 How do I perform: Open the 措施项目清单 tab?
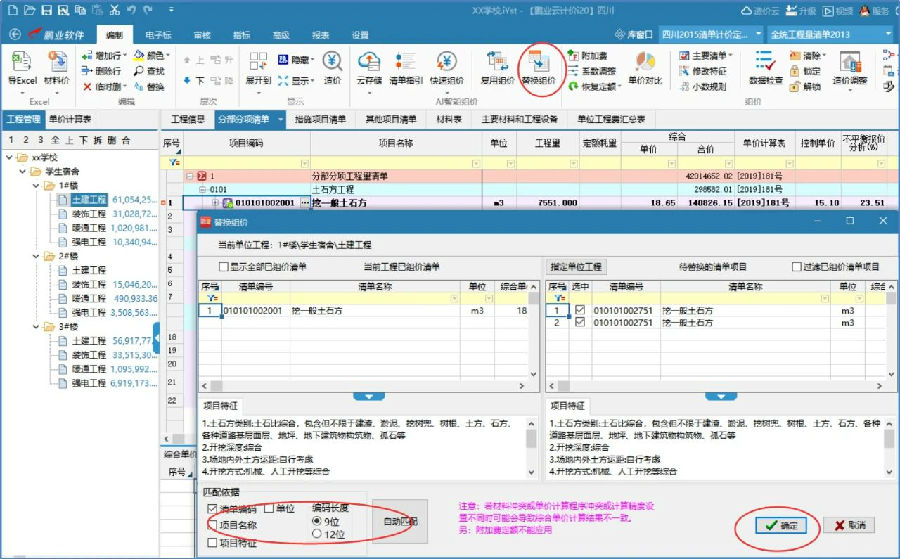click(320, 119)
